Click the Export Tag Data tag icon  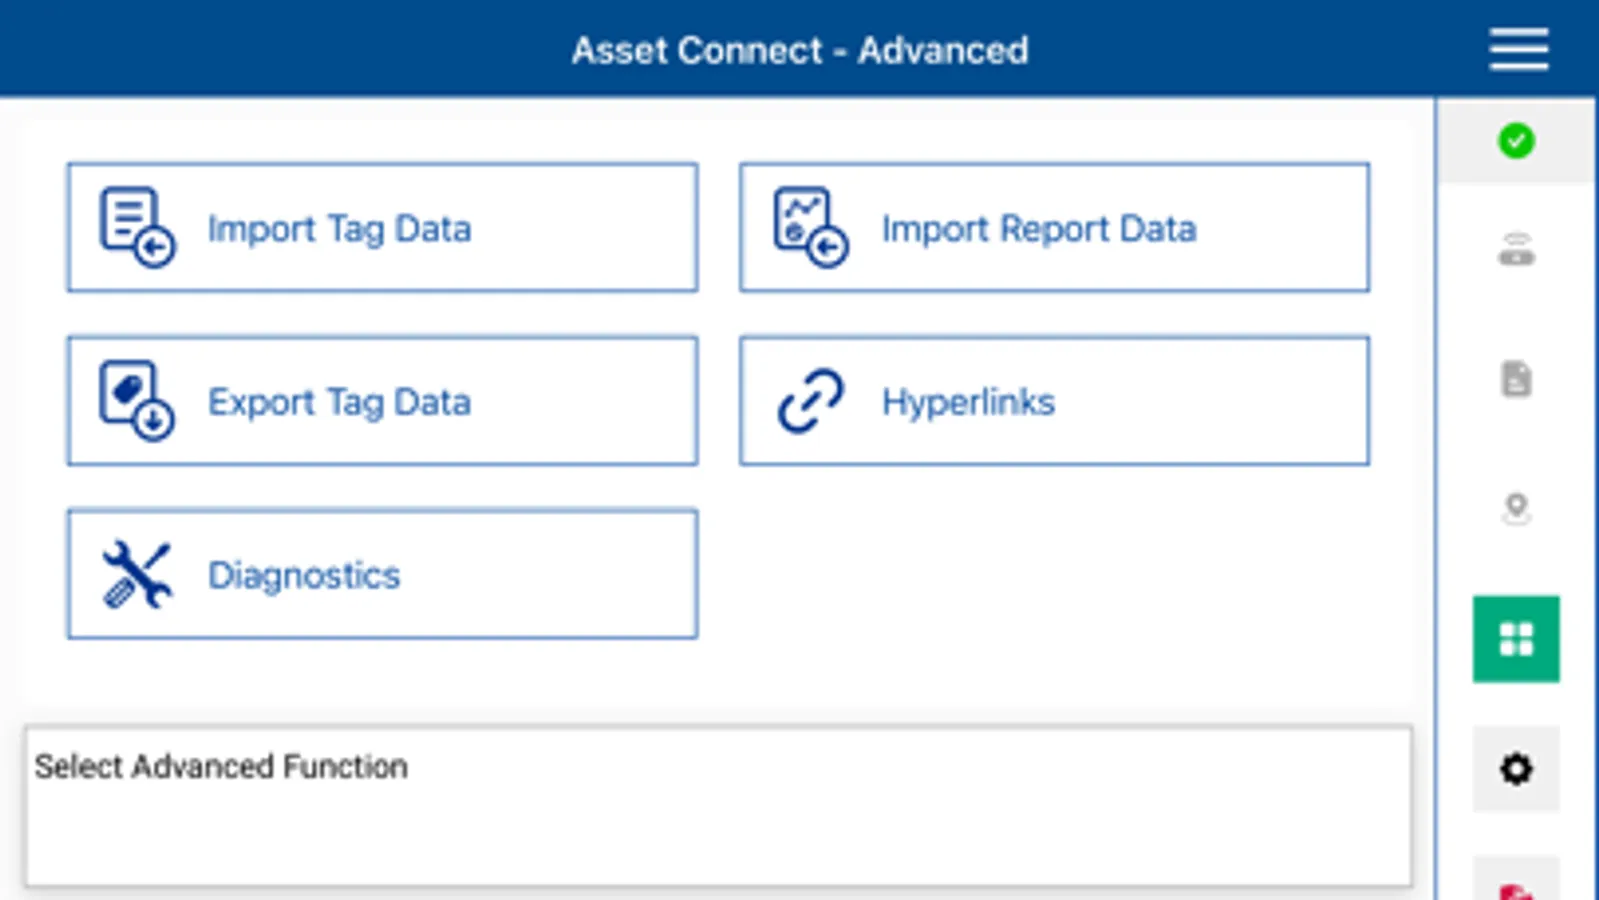click(x=137, y=400)
